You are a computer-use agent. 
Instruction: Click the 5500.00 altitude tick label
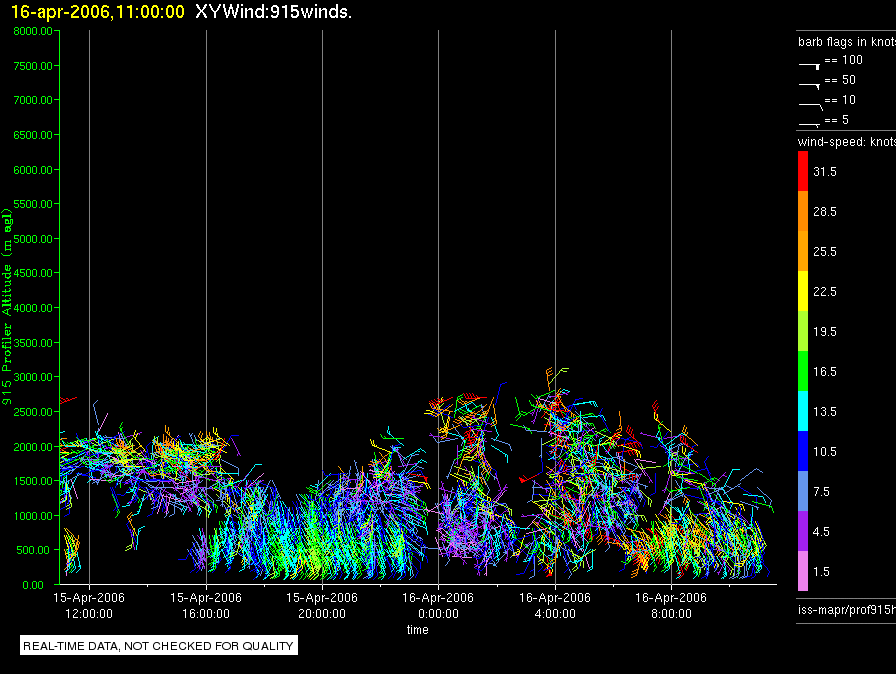(x=33, y=204)
